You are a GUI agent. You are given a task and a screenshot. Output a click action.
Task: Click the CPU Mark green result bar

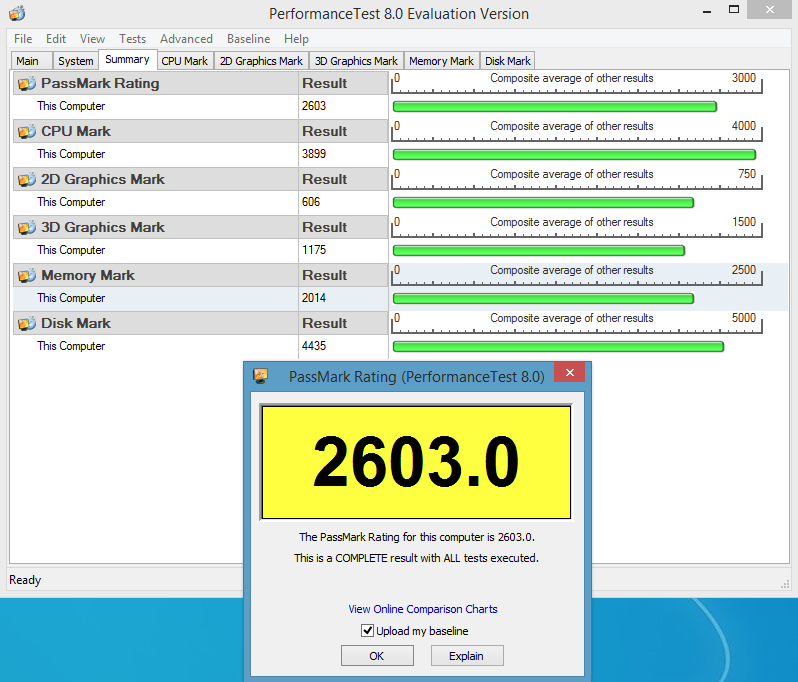click(x=574, y=154)
